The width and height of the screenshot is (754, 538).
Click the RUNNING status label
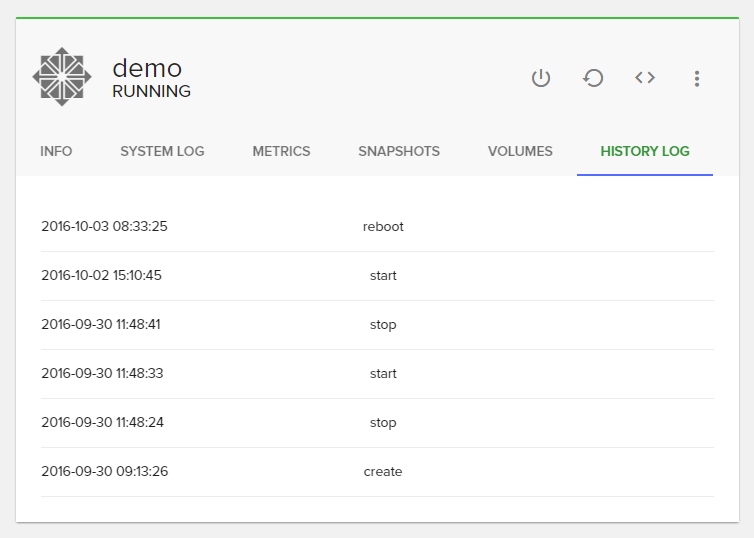click(151, 92)
